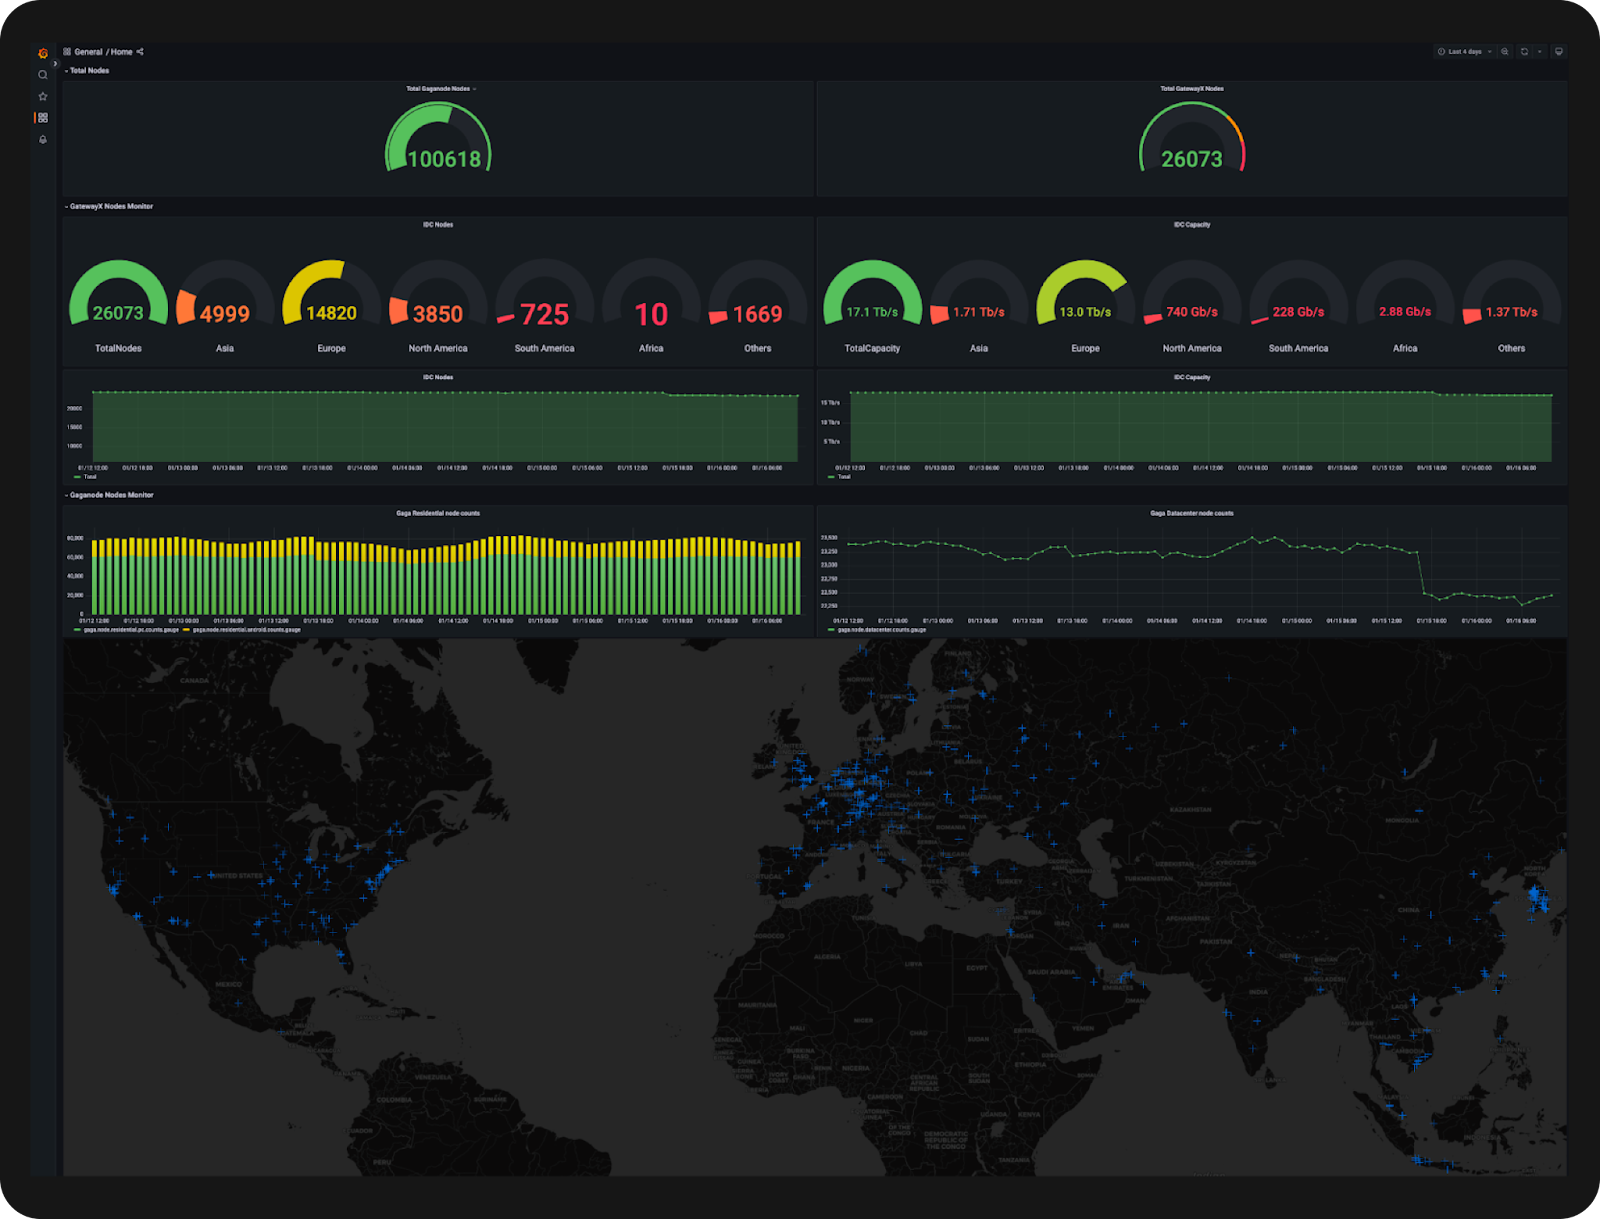Toggle gaga.node.residential.pc.counts.gauge legend series

pyautogui.click(x=126, y=630)
